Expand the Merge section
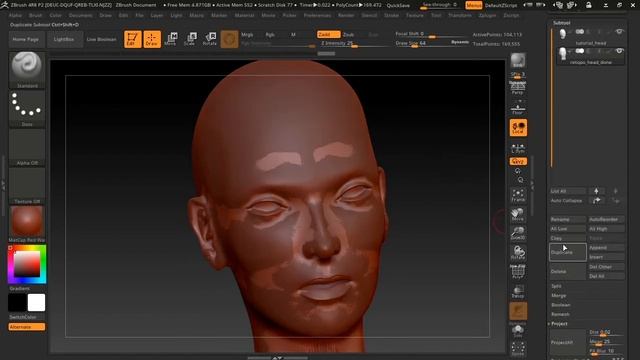Image resolution: width=640 pixels, height=360 pixels. tap(558, 296)
